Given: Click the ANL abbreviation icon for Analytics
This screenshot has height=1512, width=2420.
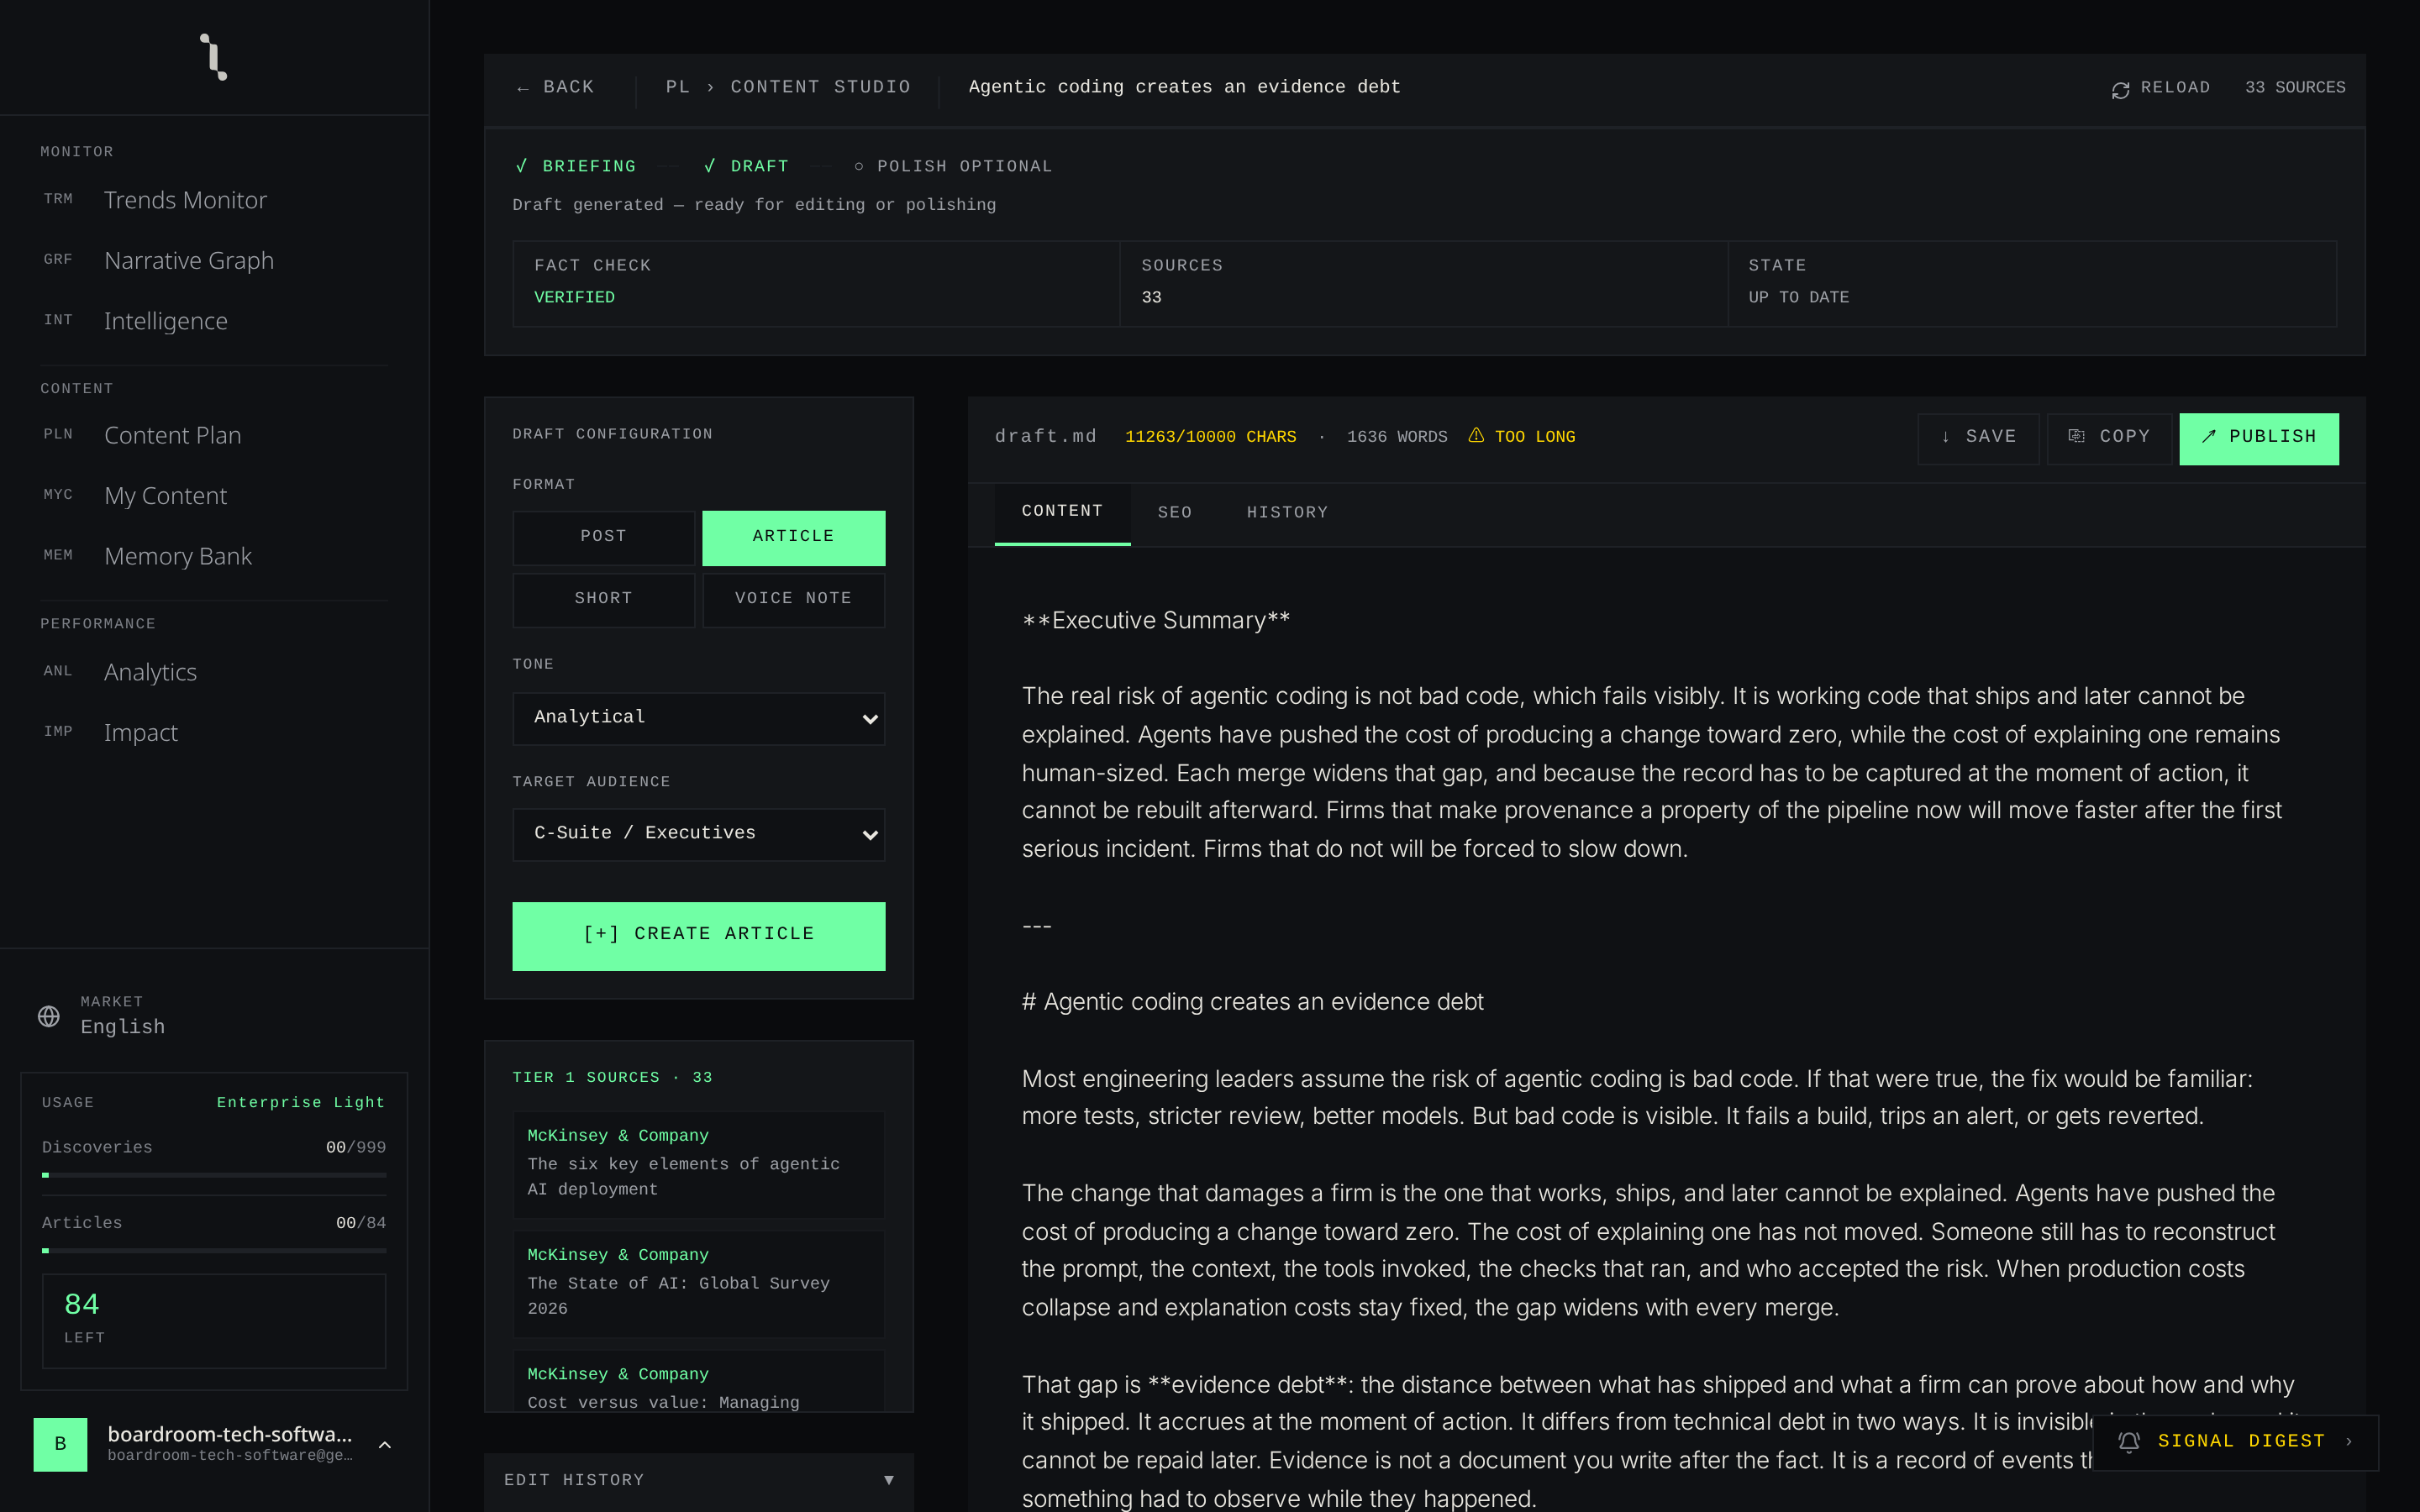Looking at the screenshot, I should pos(58,671).
